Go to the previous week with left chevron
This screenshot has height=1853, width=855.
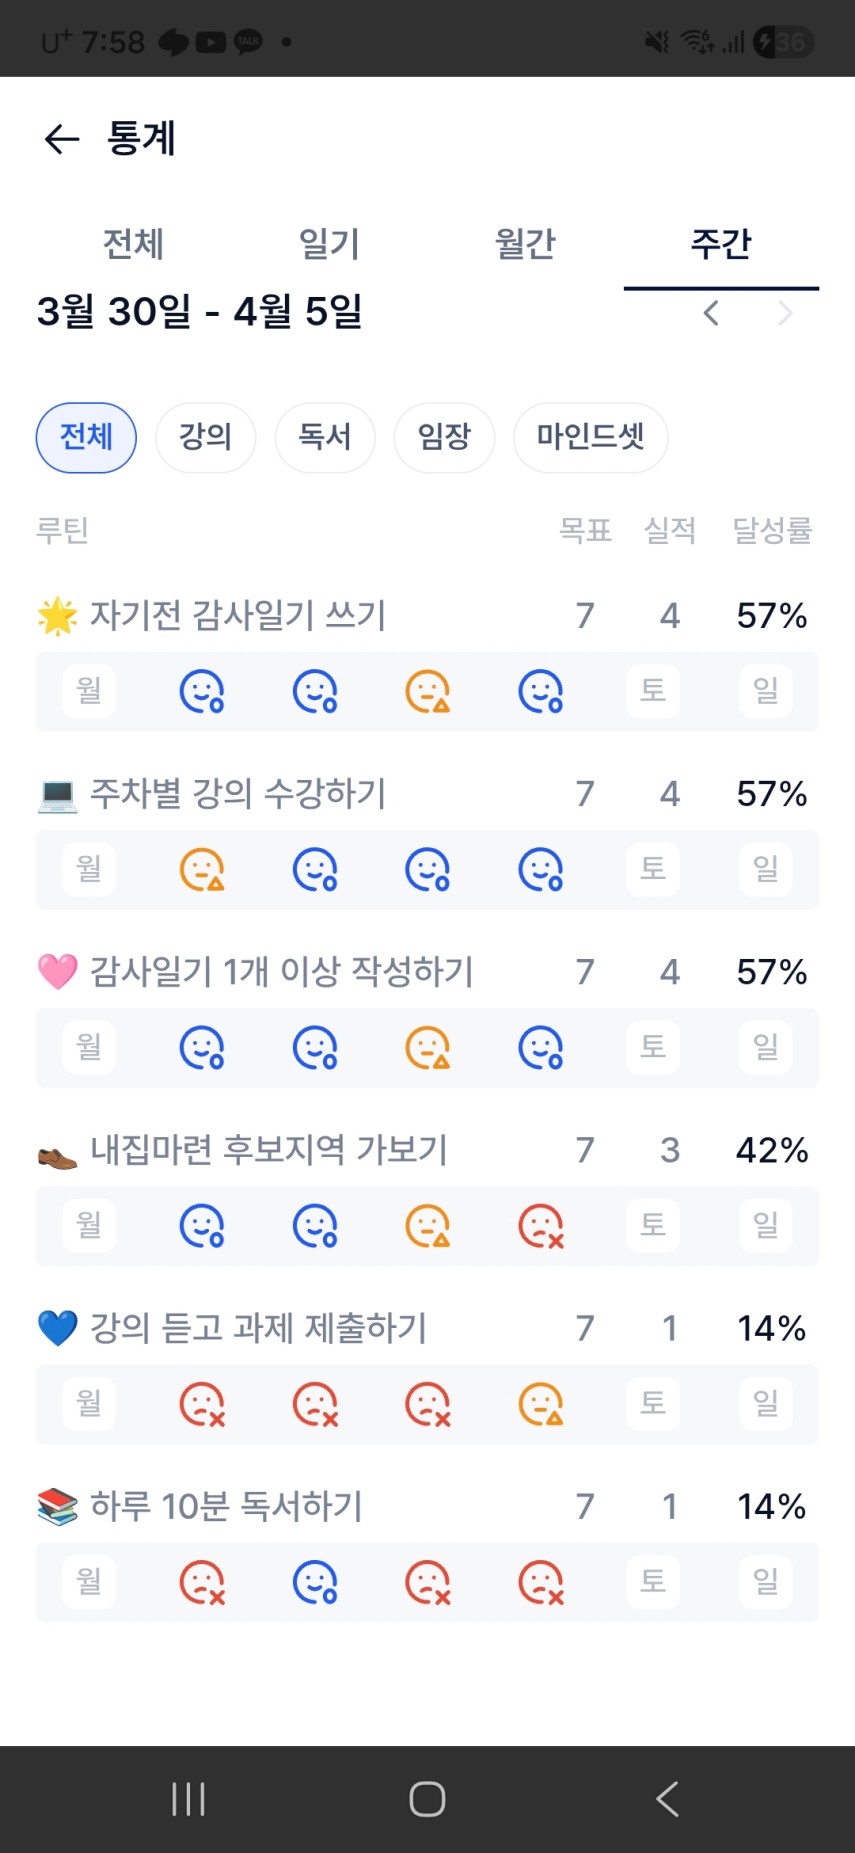tap(711, 313)
